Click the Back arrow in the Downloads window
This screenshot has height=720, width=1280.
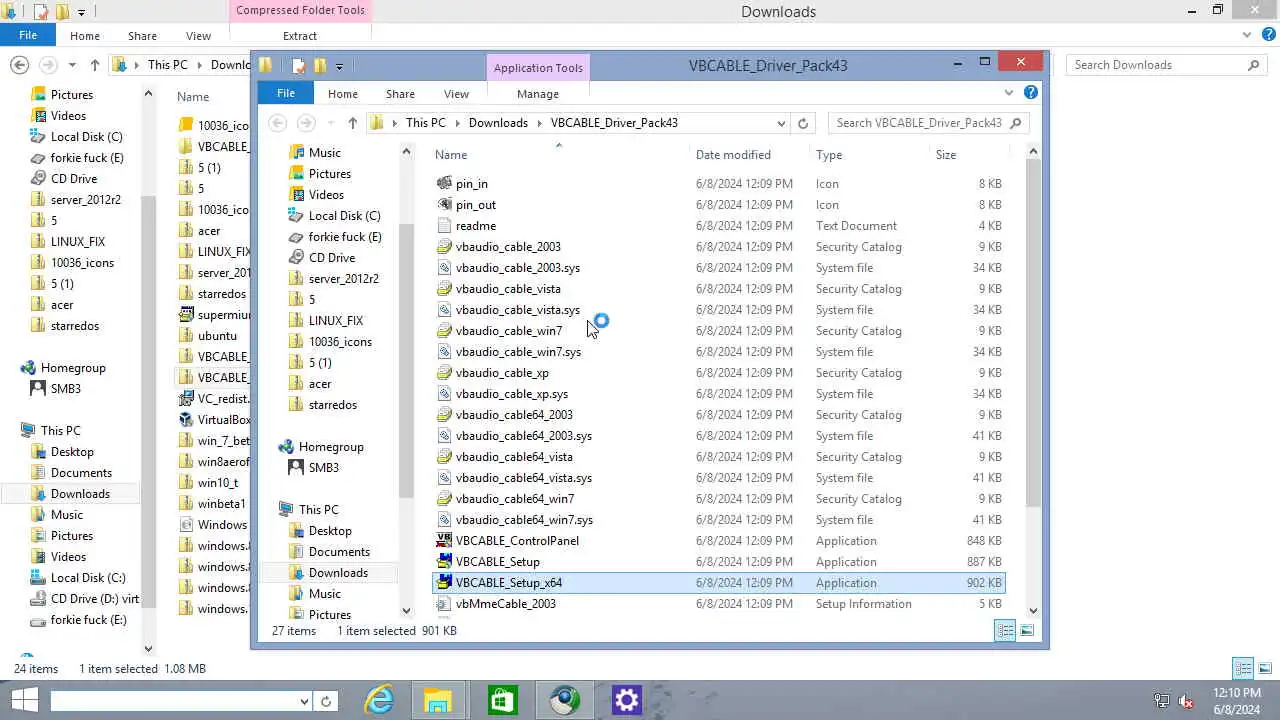tap(19, 65)
